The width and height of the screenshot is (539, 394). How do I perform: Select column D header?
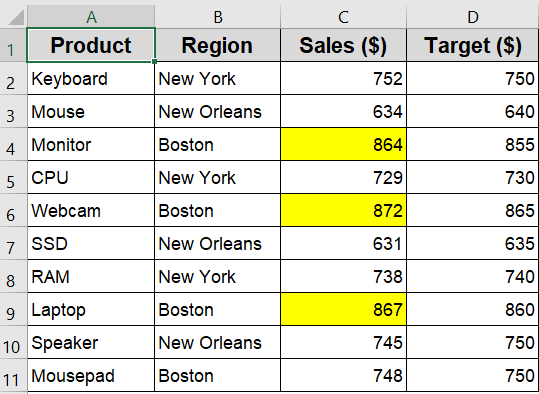click(473, 17)
